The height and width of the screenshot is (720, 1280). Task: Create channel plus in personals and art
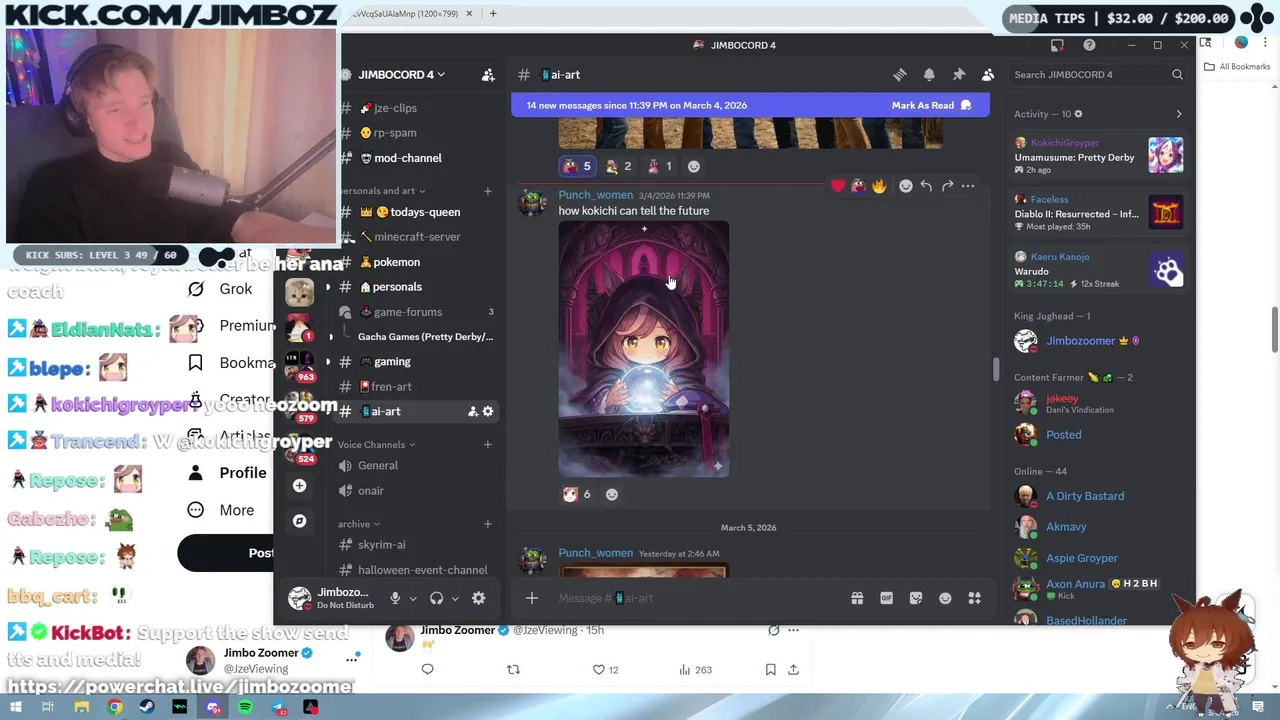(x=488, y=191)
